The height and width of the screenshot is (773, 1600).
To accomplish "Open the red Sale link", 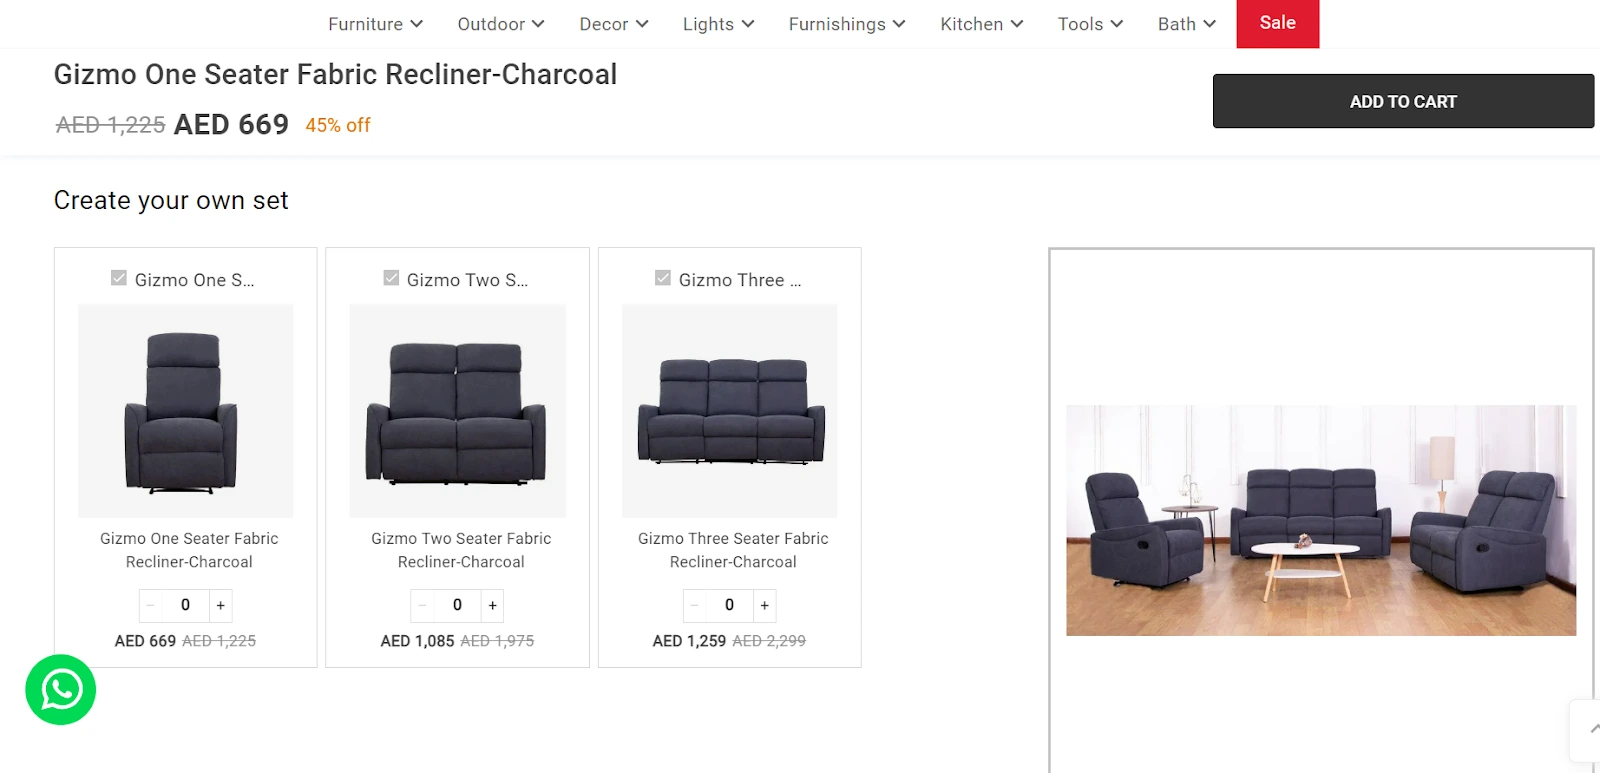I will (1278, 23).
